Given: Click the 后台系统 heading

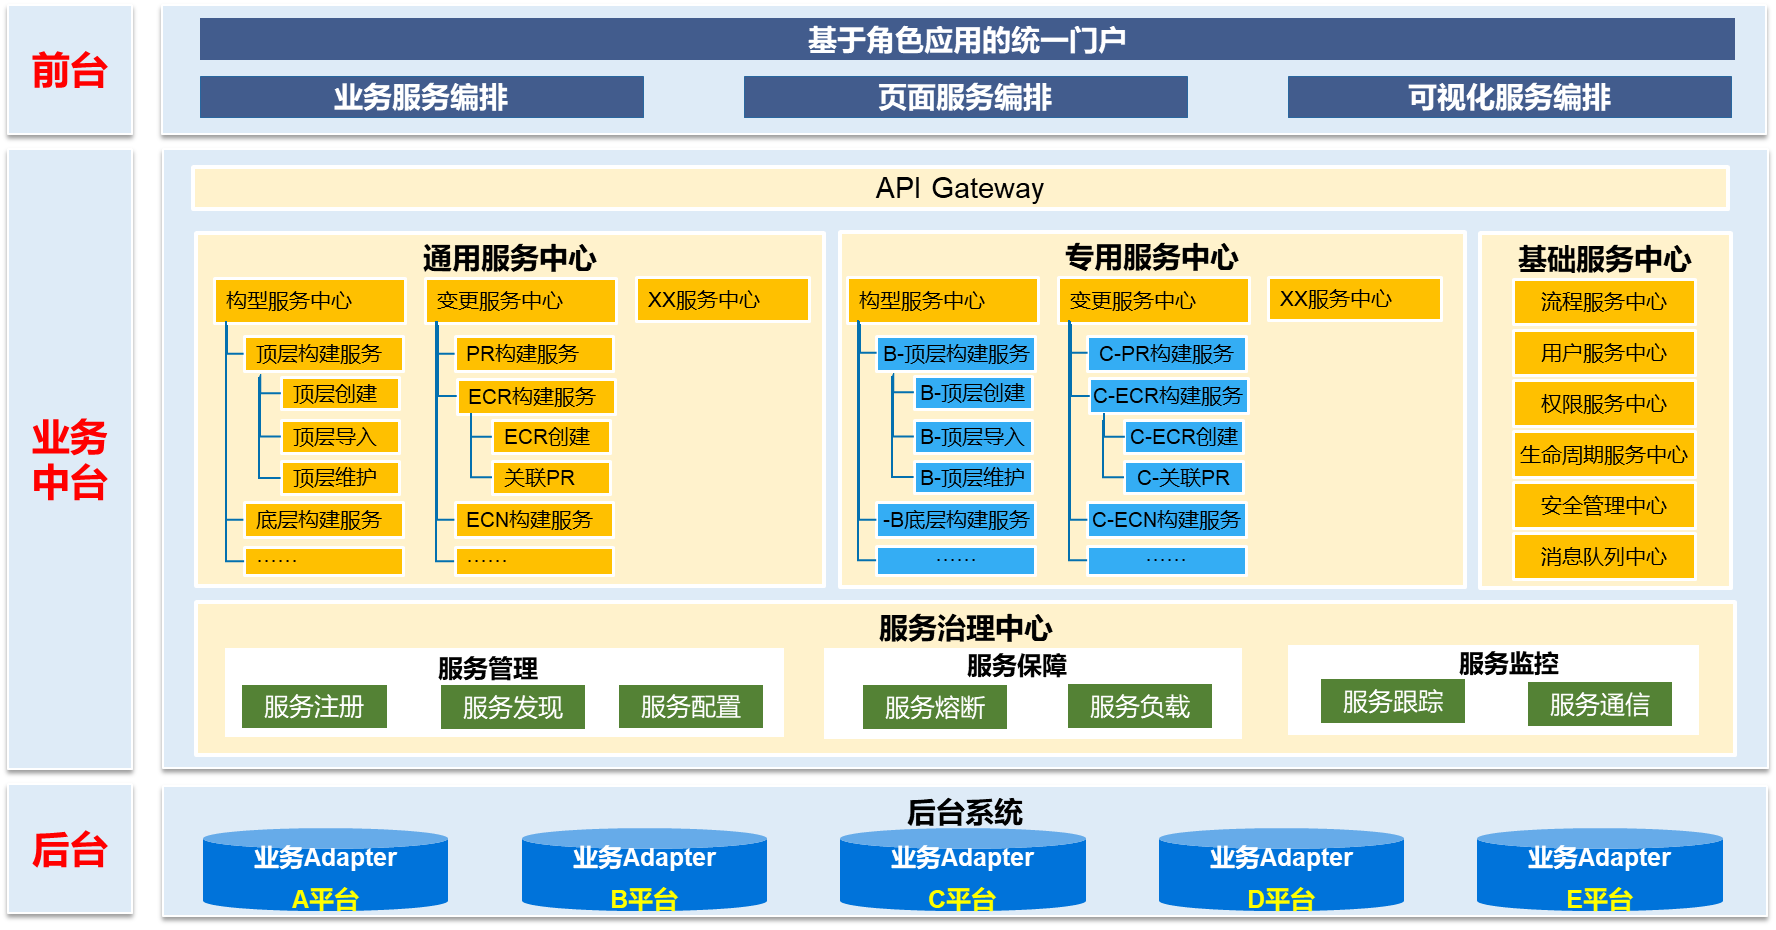Looking at the screenshot, I should tap(965, 813).
